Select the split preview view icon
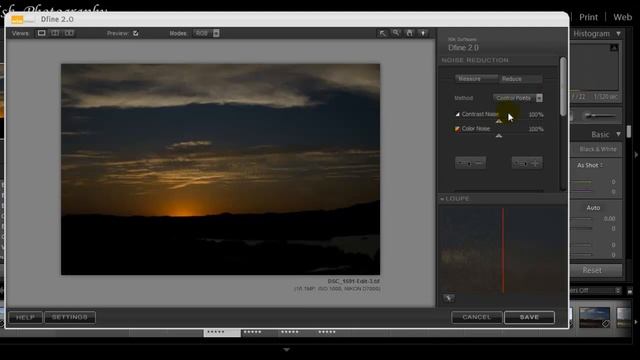The height and width of the screenshot is (360, 640). pyautogui.click(x=55, y=33)
